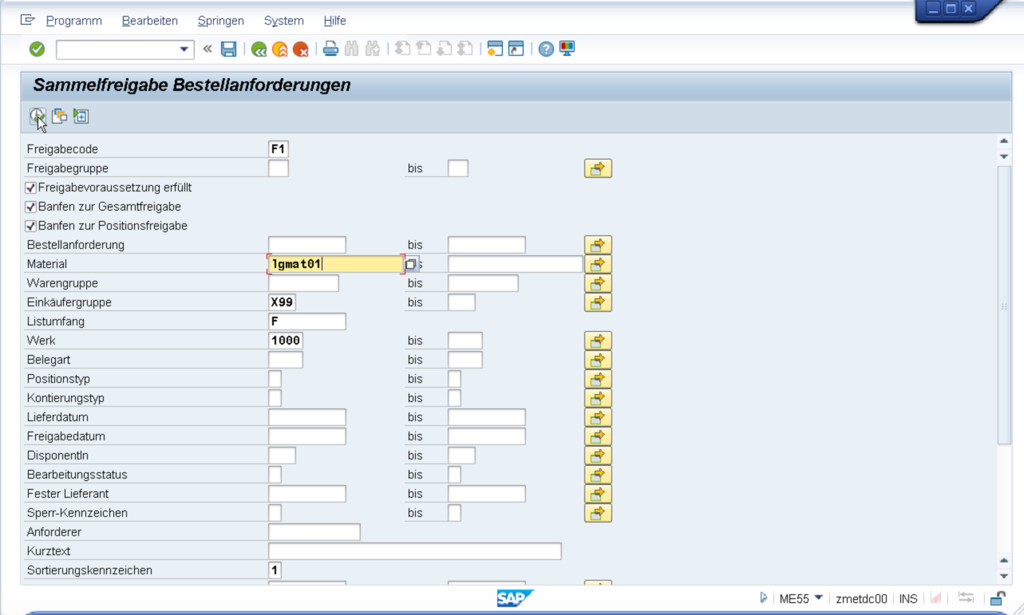Toggle Banfen zur Gesamtfreigabe checkbox
Screen dimensions: 1024x615
pyautogui.click(x=31, y=207)
